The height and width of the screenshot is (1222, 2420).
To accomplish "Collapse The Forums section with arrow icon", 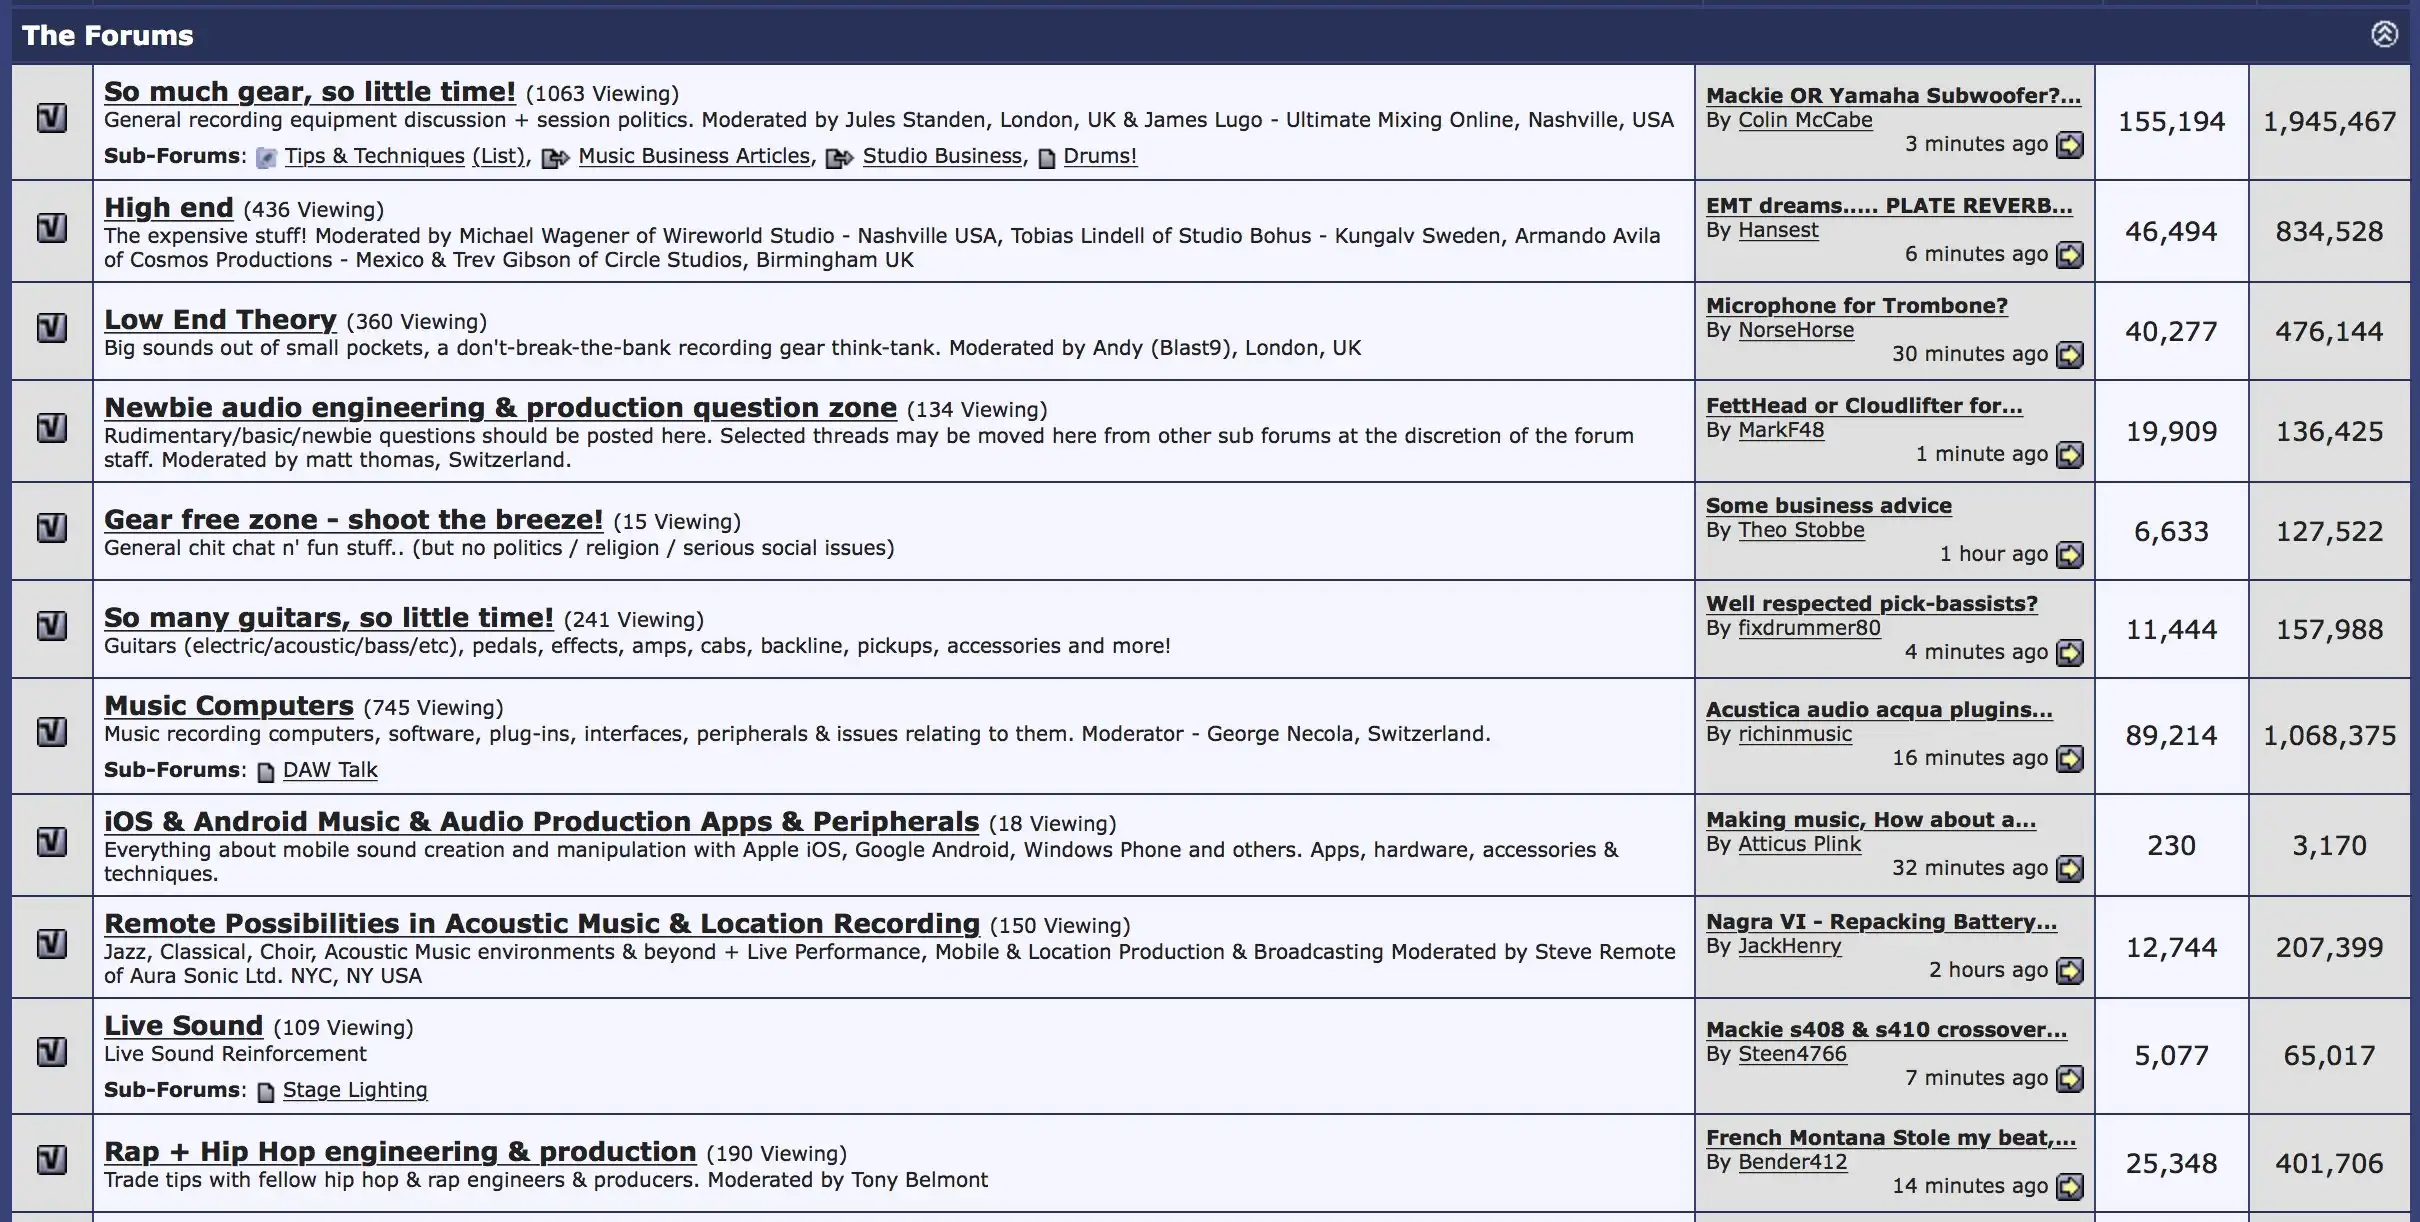I will pos(2384,35).
